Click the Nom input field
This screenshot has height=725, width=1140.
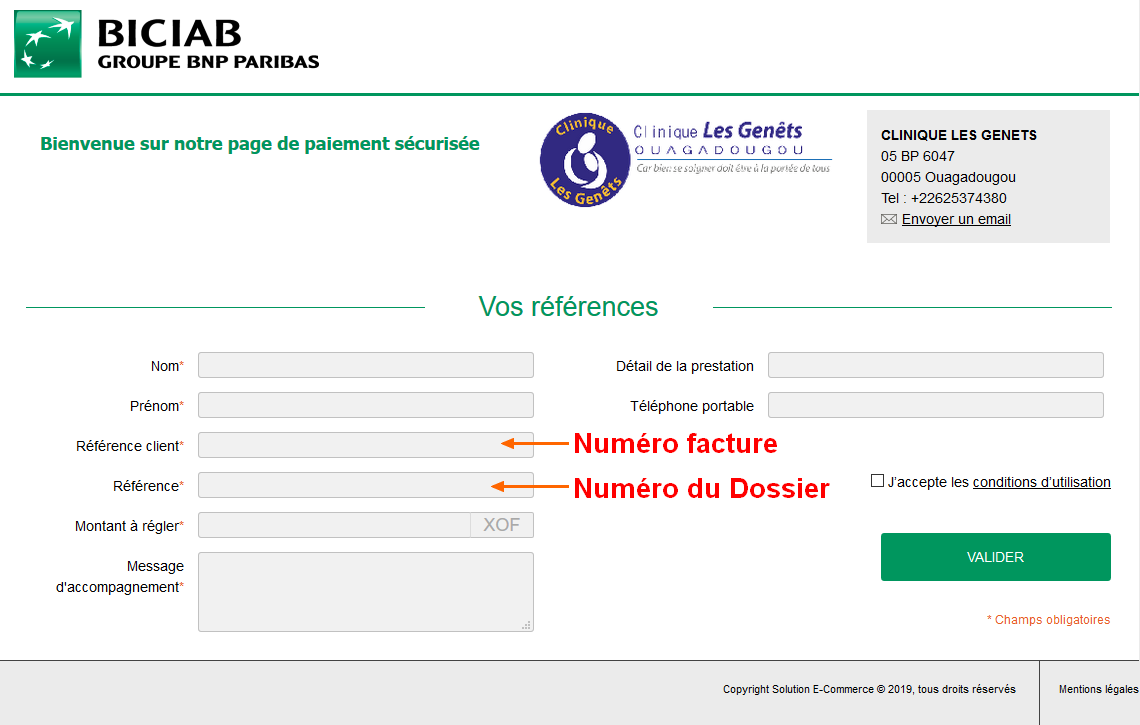tap(365, 364)
